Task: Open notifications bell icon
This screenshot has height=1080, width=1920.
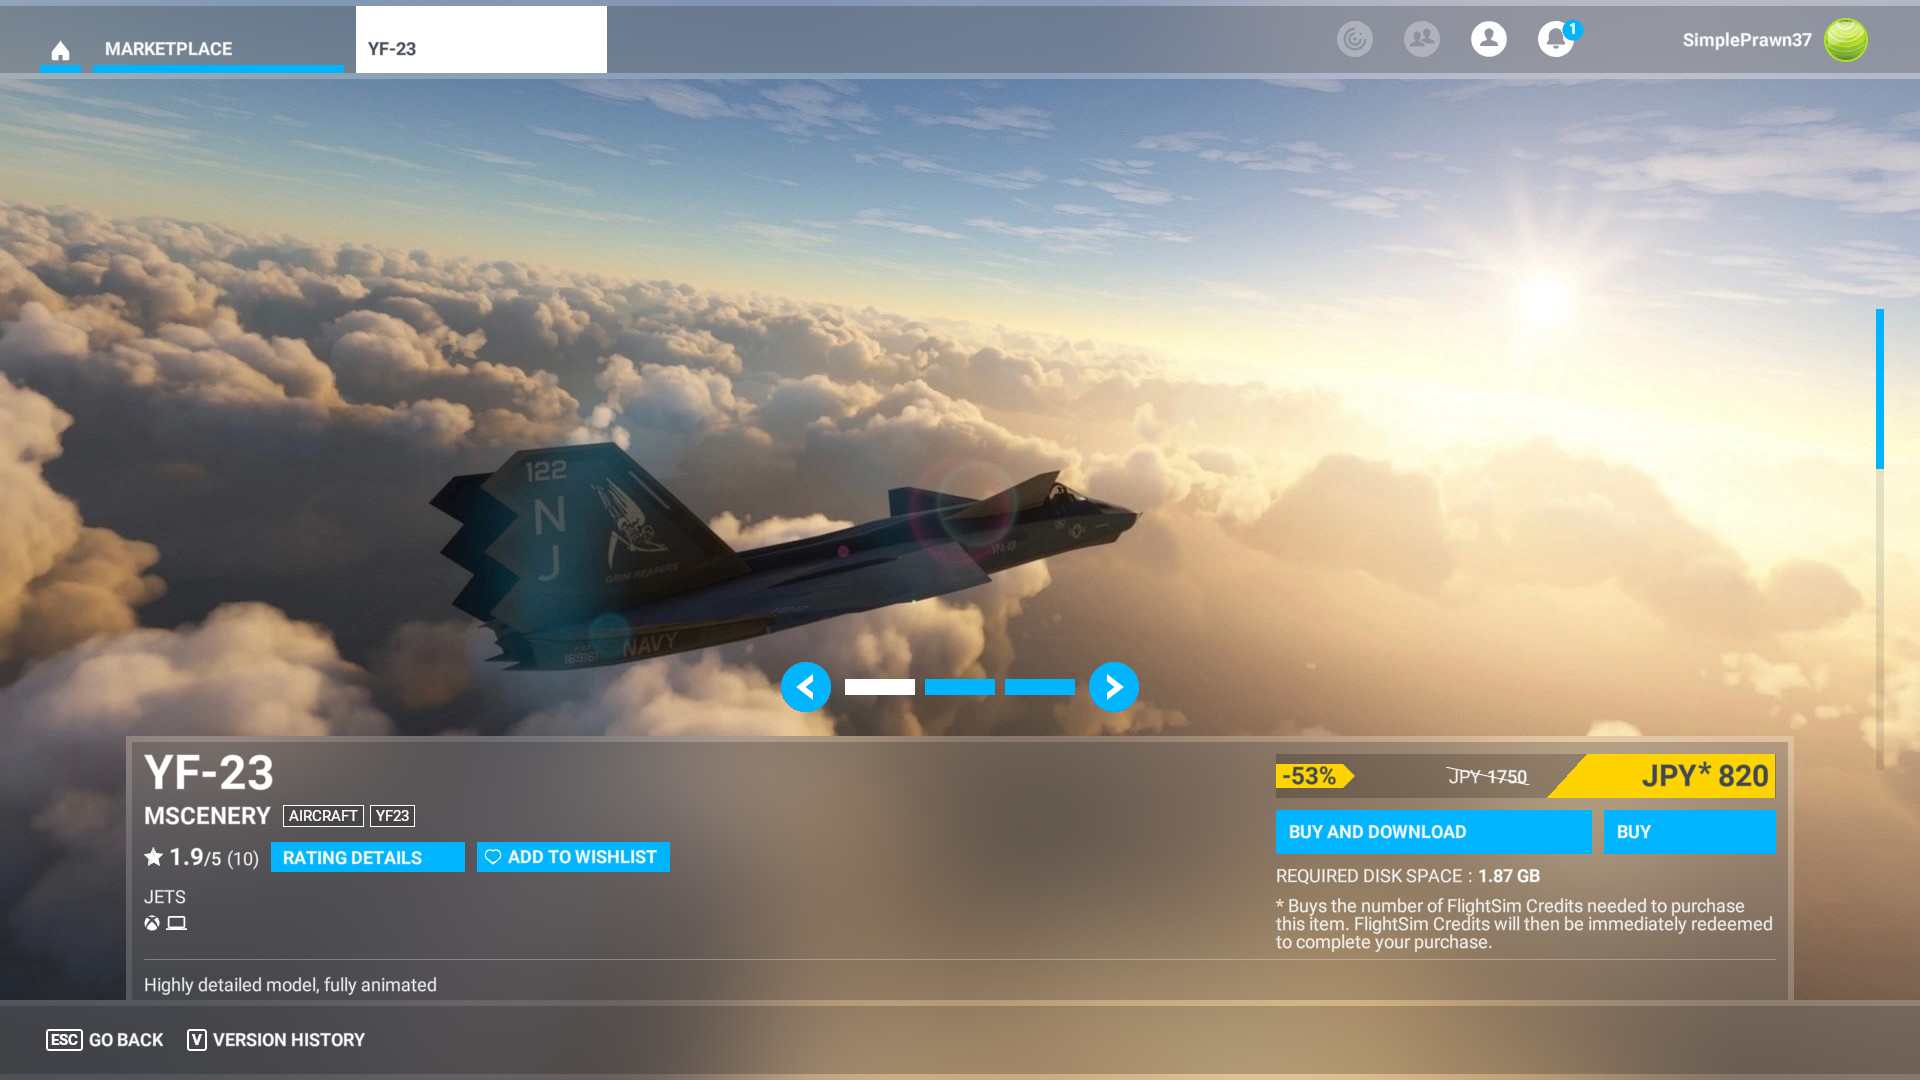Action: pyautogui.click(x=1556, y=39)
